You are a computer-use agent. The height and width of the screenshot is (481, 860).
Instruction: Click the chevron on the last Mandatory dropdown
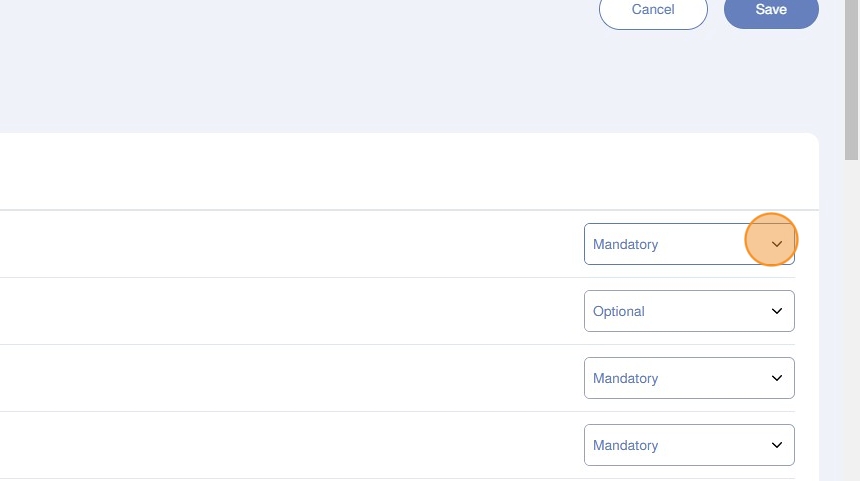point(777,445)
